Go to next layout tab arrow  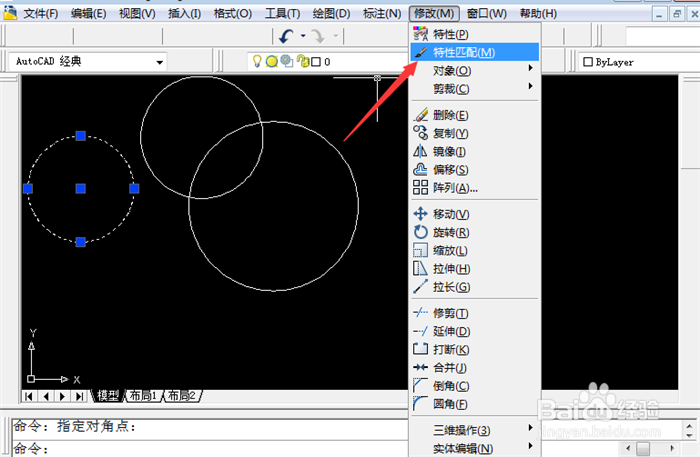62,396
